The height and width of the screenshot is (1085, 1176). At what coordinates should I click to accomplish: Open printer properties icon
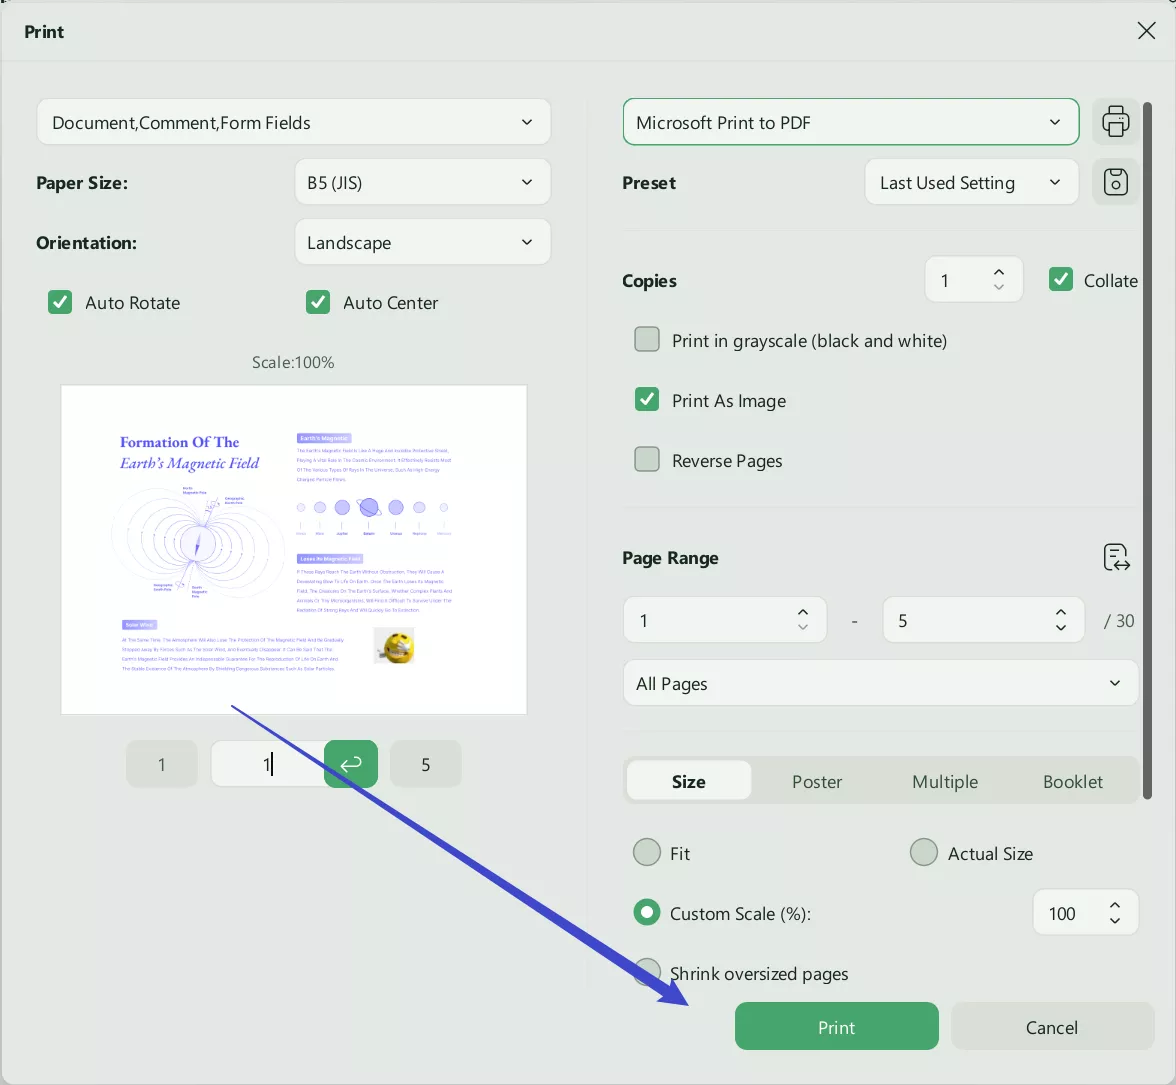[x=1115, y=121]
